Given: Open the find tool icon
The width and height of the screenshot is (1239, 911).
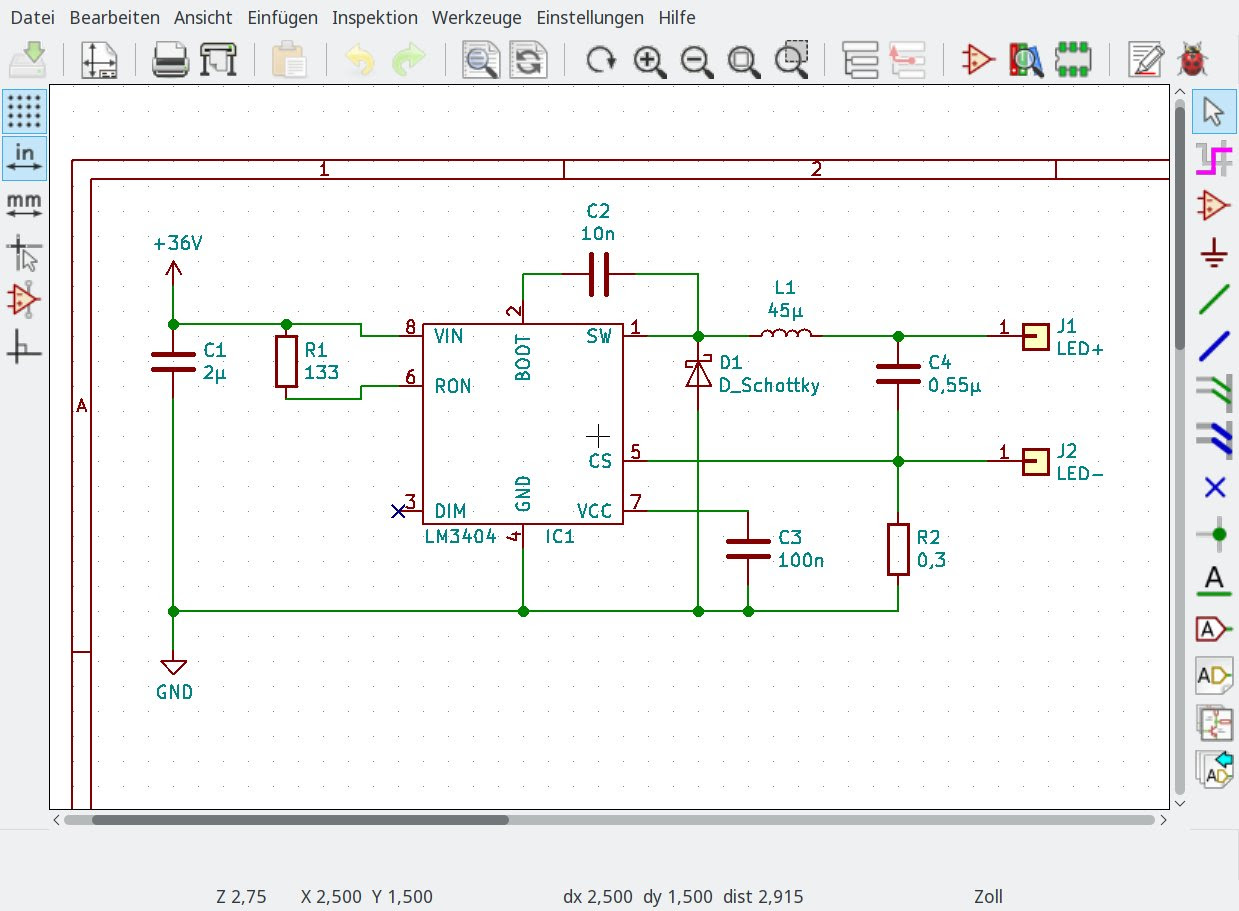Looking at the screenshot, I should (x=480, y=60).
